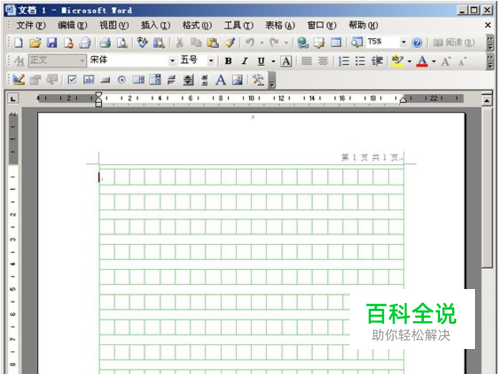Click the Redo arrow icon

[x=274, y=43]
